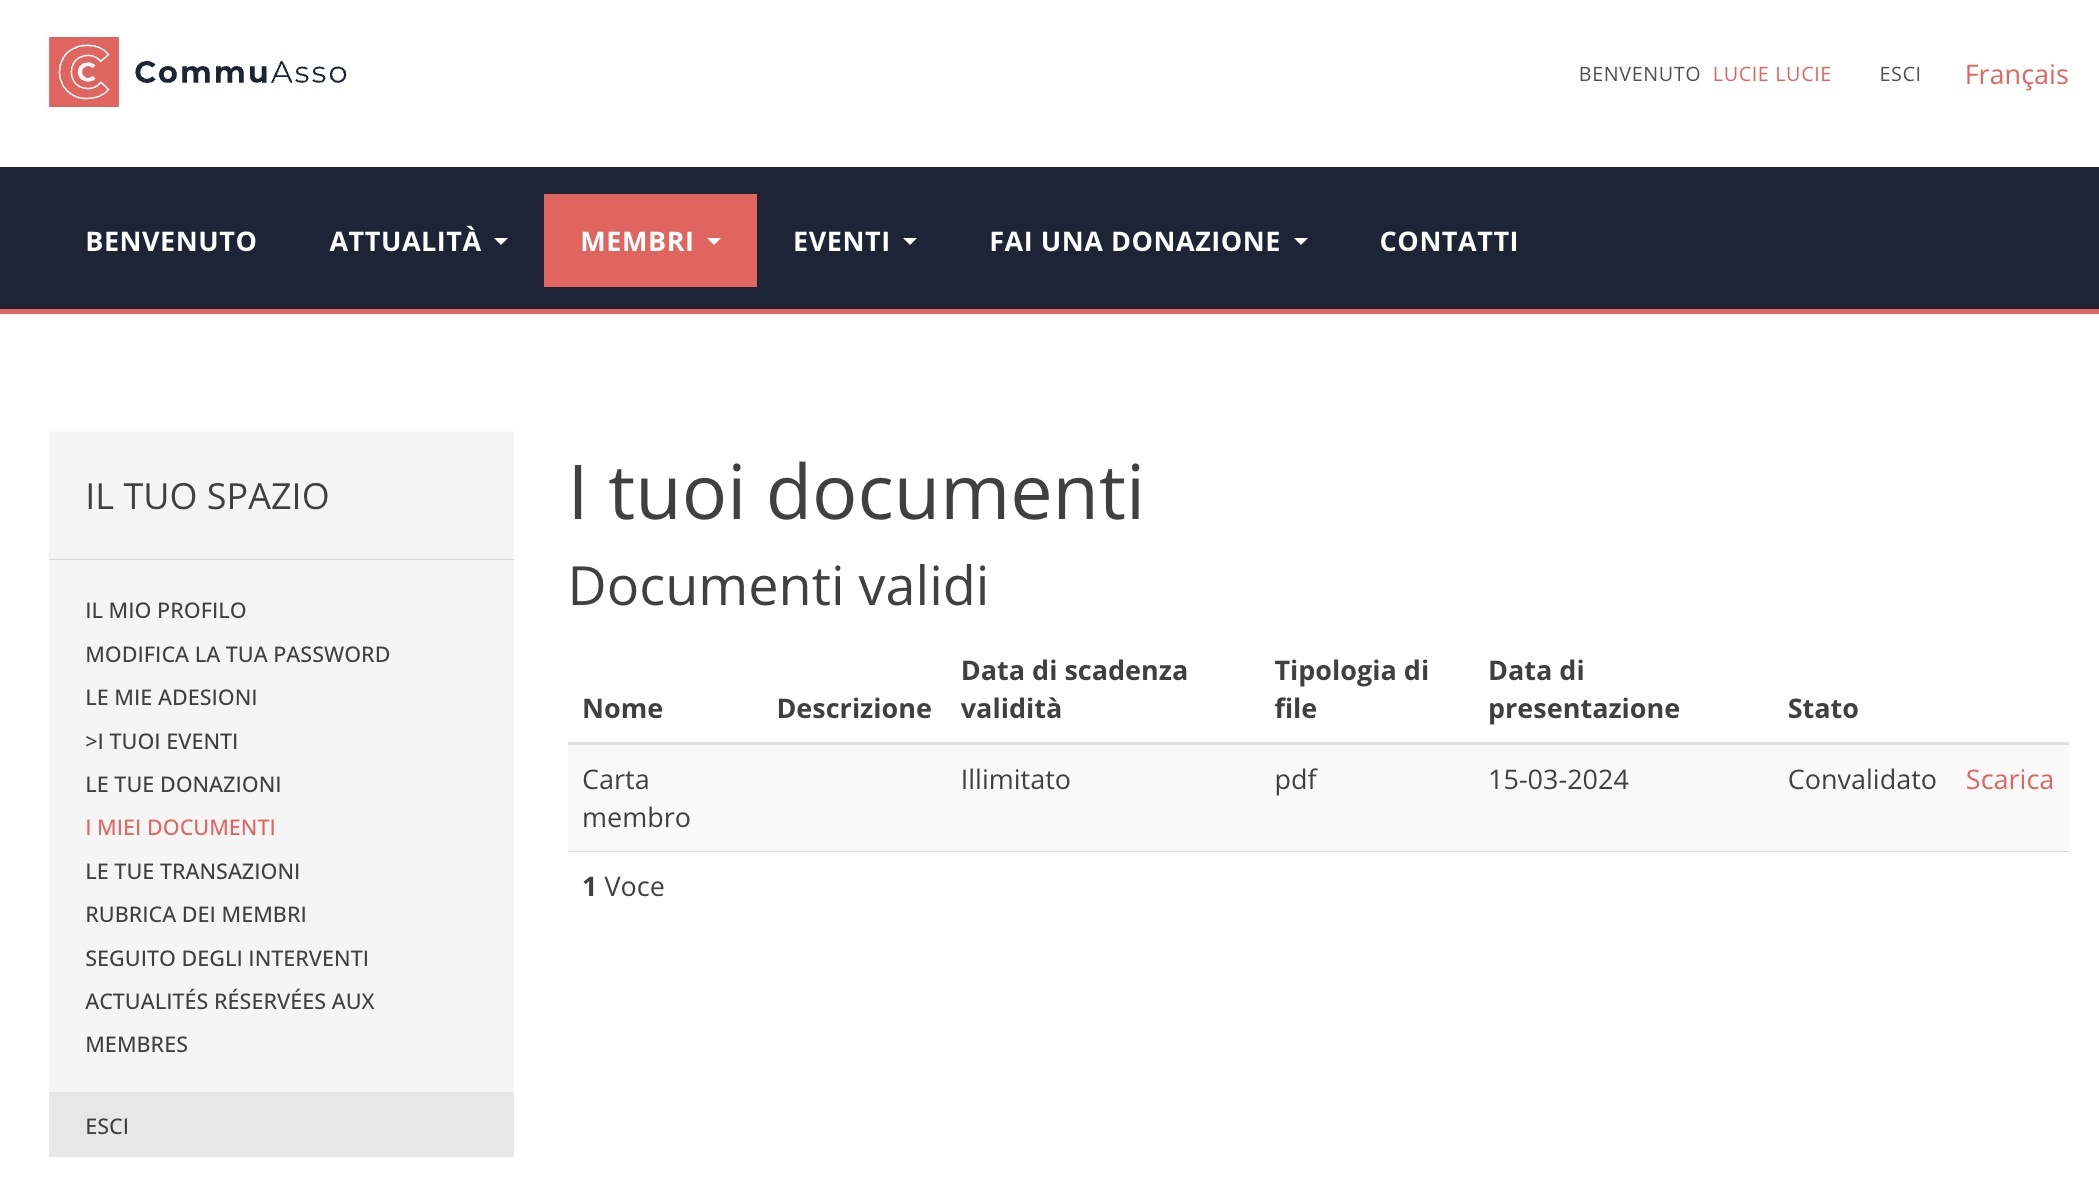Image resolution: width=2099 pixels, height=1190 pixels.
Task: Switch the site language to Français
Action: tap(2015, 74)
